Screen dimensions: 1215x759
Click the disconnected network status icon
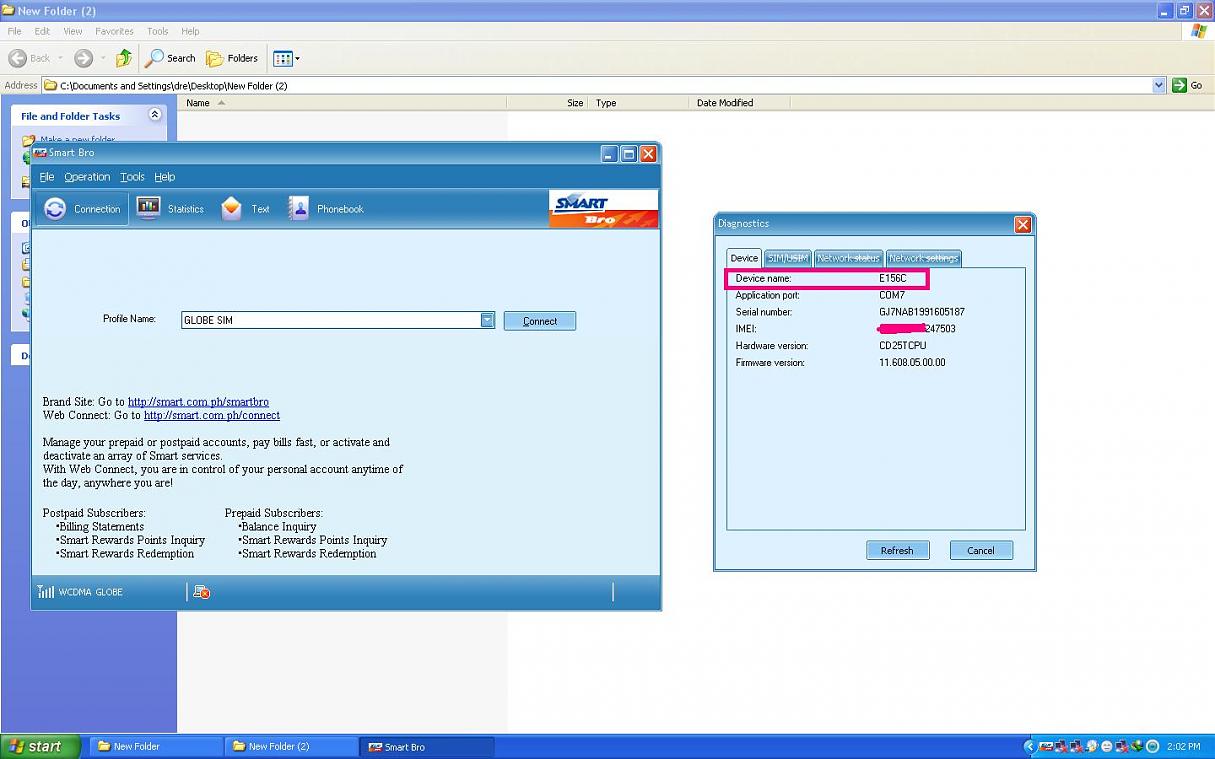(x=201, y=592)
